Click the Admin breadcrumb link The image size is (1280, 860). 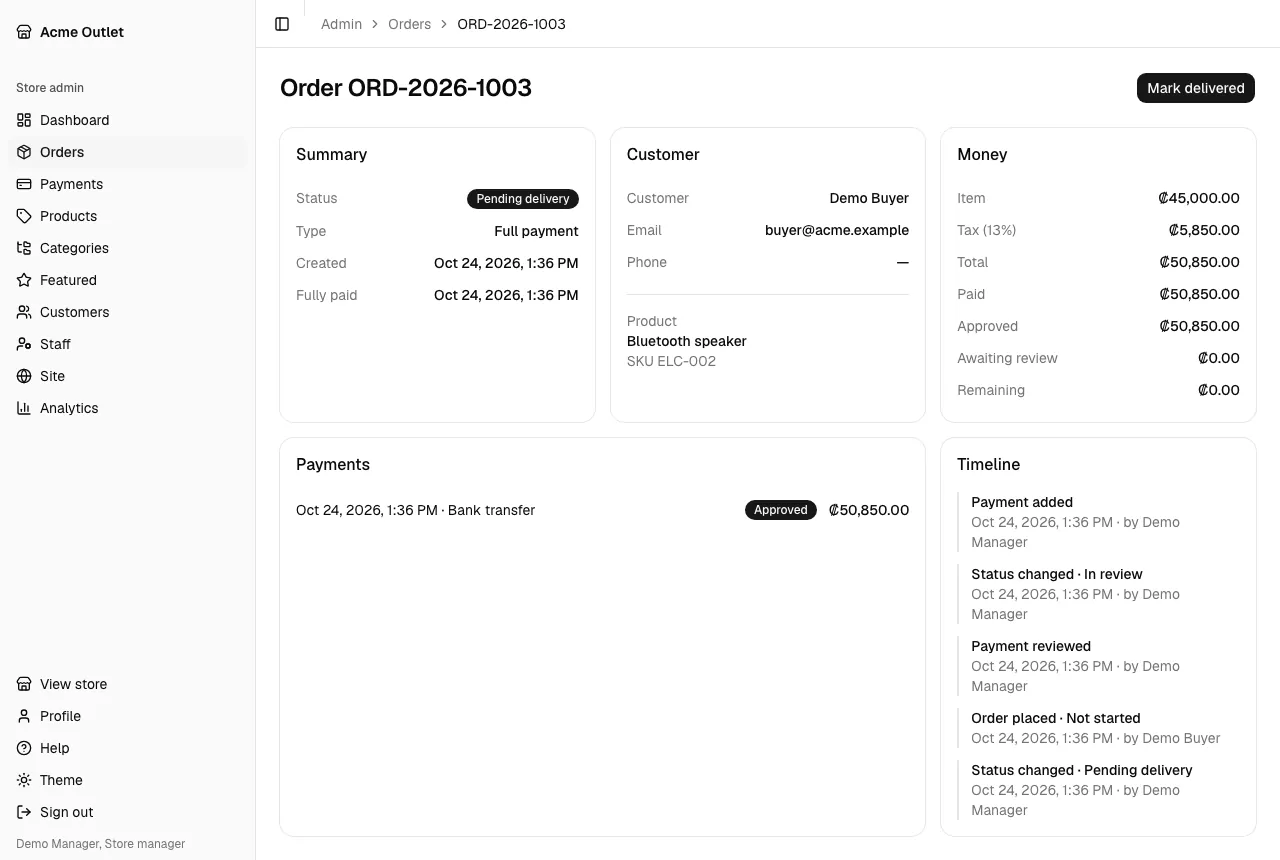point(341,24)
